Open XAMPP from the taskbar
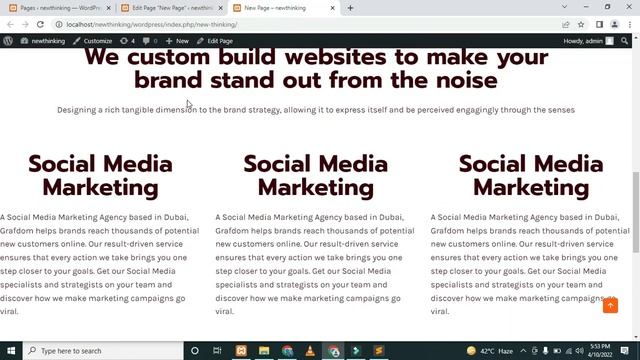This screenshot has width=640, height=360. point(241,351)
